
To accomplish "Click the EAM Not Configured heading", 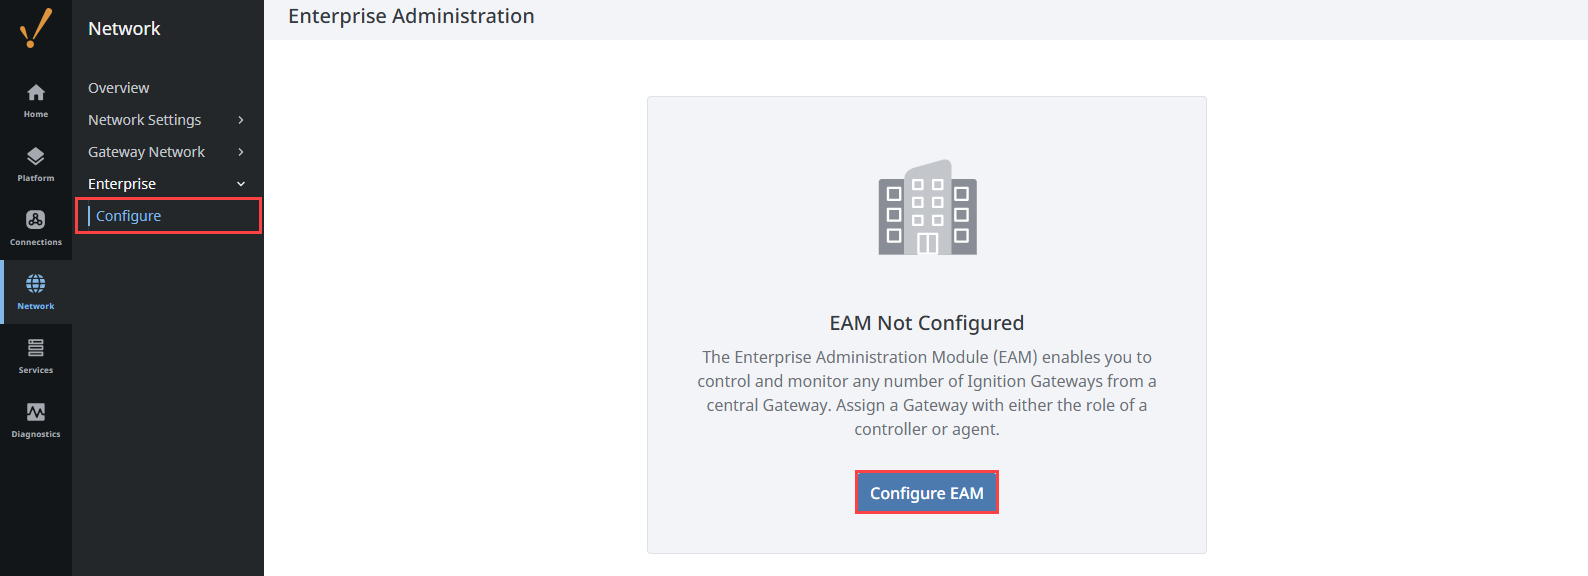I will coord(927,323).
